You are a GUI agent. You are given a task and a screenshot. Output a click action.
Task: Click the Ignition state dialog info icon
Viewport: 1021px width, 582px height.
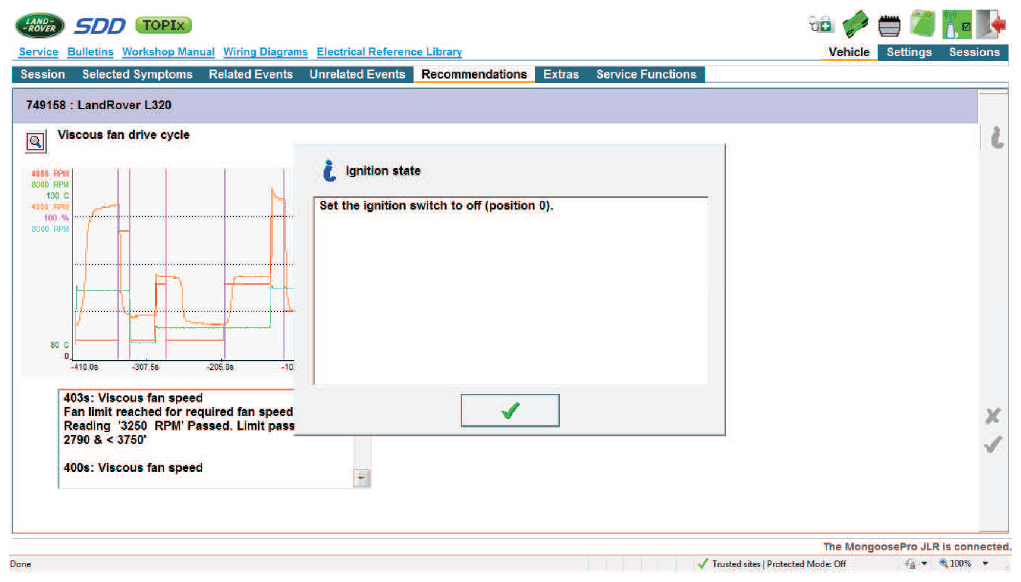coord(329,171)
